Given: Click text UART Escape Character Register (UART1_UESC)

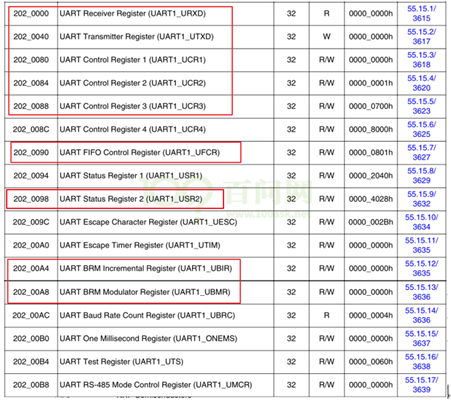Looking at the screenshot, I should [x=148, y=222].
